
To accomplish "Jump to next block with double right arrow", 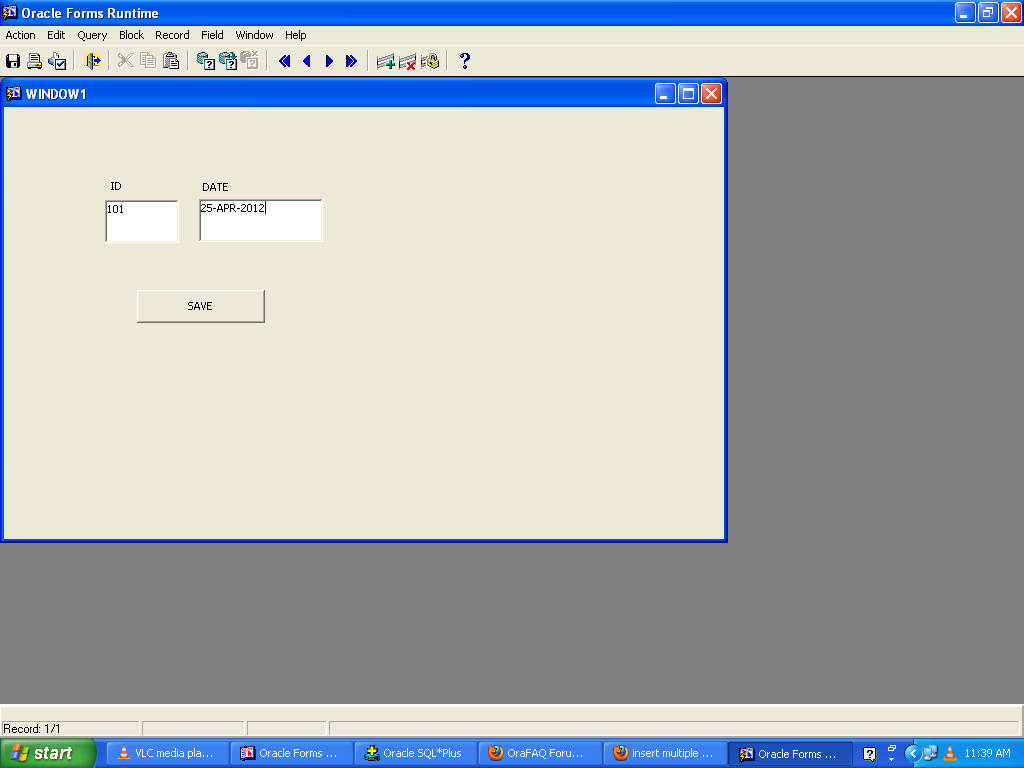I will coord(351,61).
